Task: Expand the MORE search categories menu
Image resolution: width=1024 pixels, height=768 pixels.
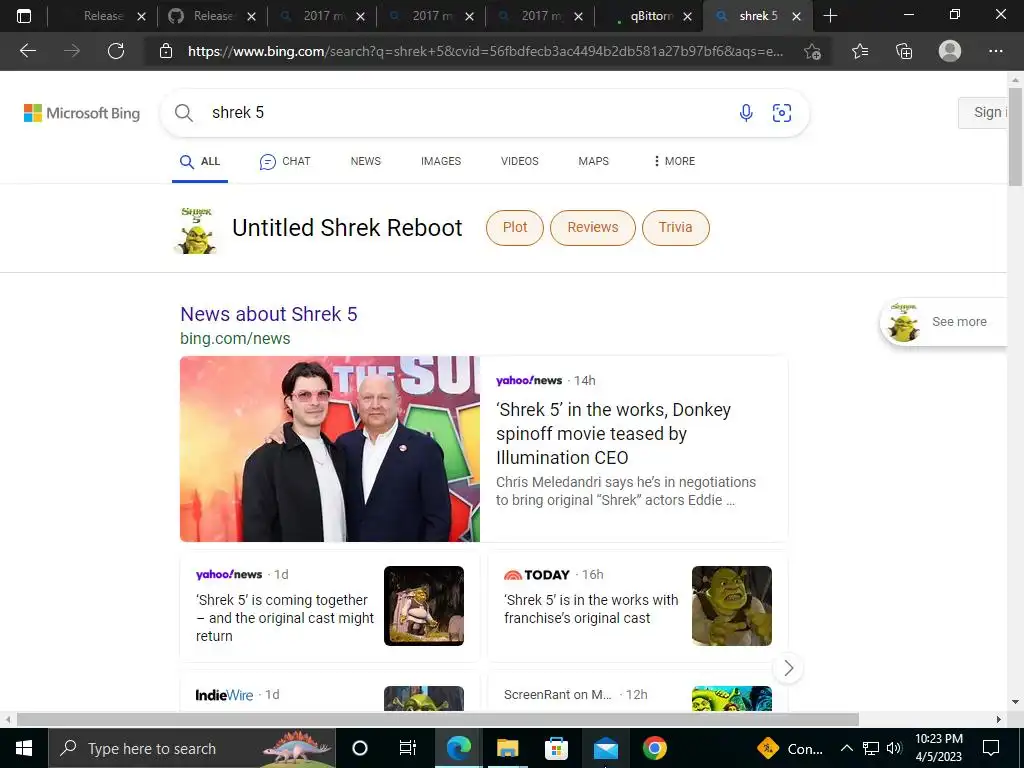Action: pos(674,161)
